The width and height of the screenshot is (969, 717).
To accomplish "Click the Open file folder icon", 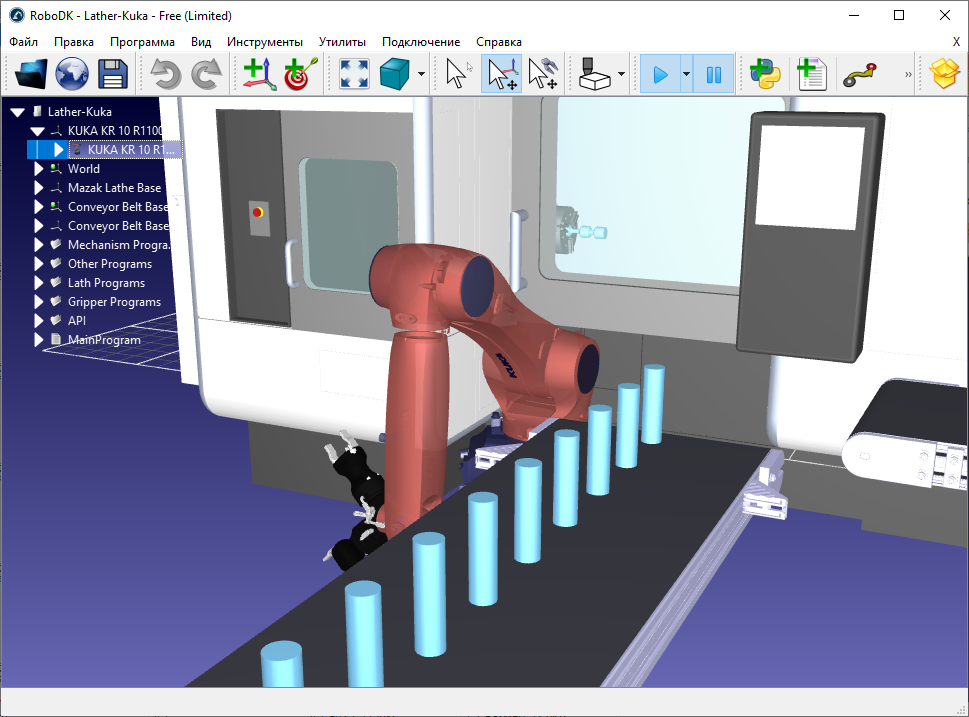I will (x=31, y=74).
